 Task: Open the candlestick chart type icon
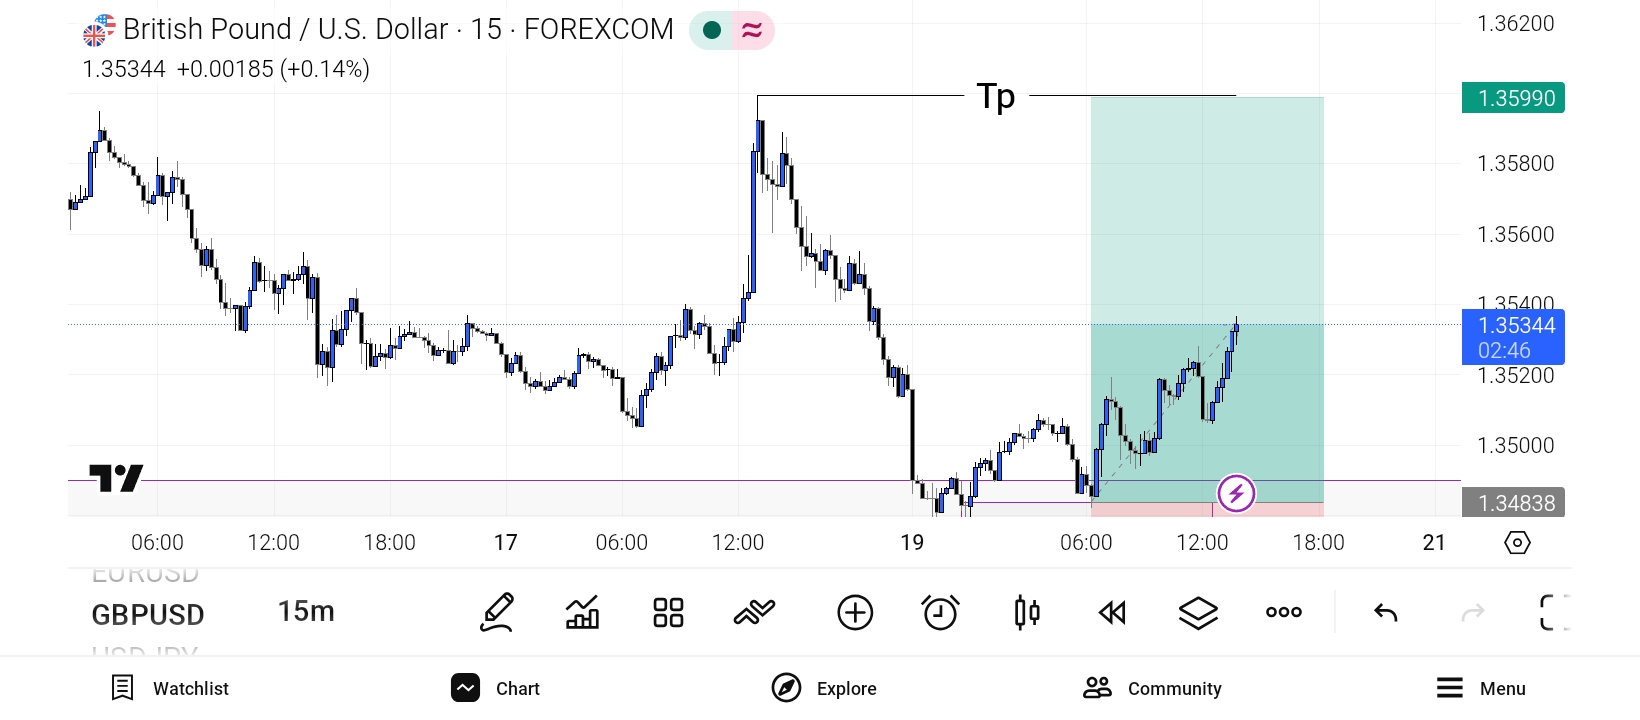pyautogui.click(x=1027, y=612)
